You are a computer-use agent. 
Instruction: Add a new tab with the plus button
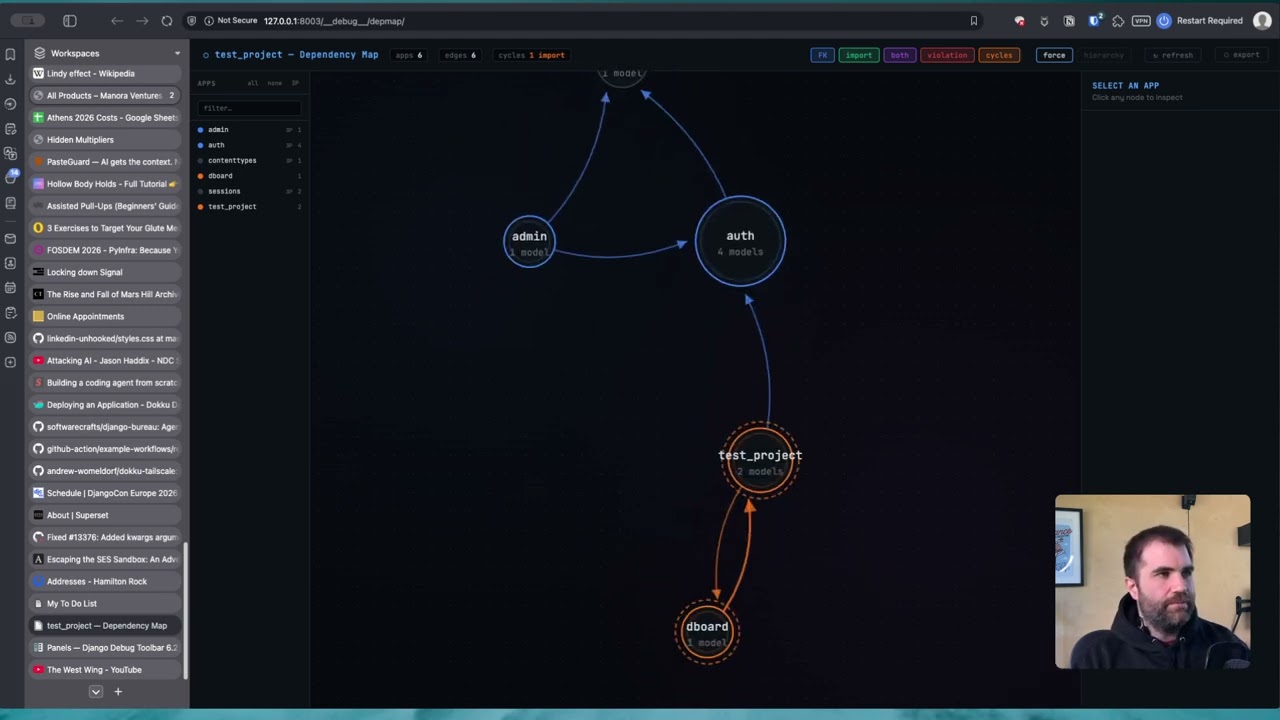tap(118, 691)
